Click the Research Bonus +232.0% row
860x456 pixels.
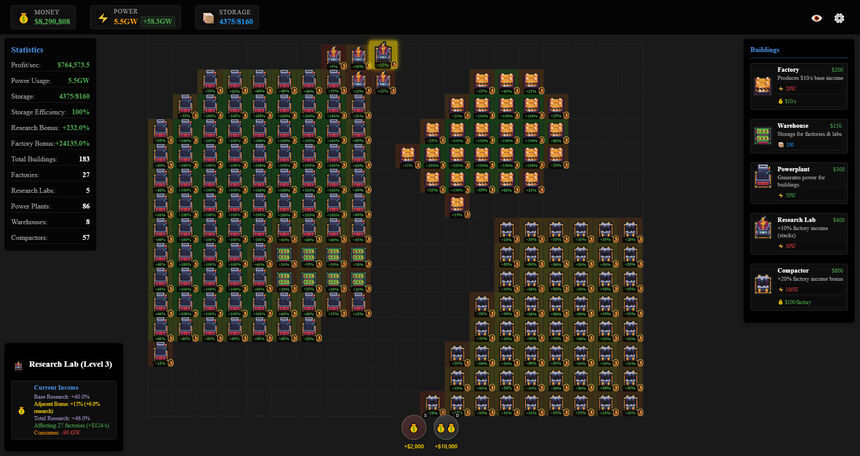[50, 128]
